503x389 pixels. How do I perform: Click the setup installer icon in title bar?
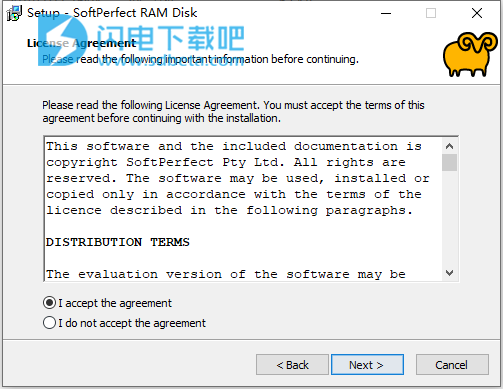click(14, 13)
